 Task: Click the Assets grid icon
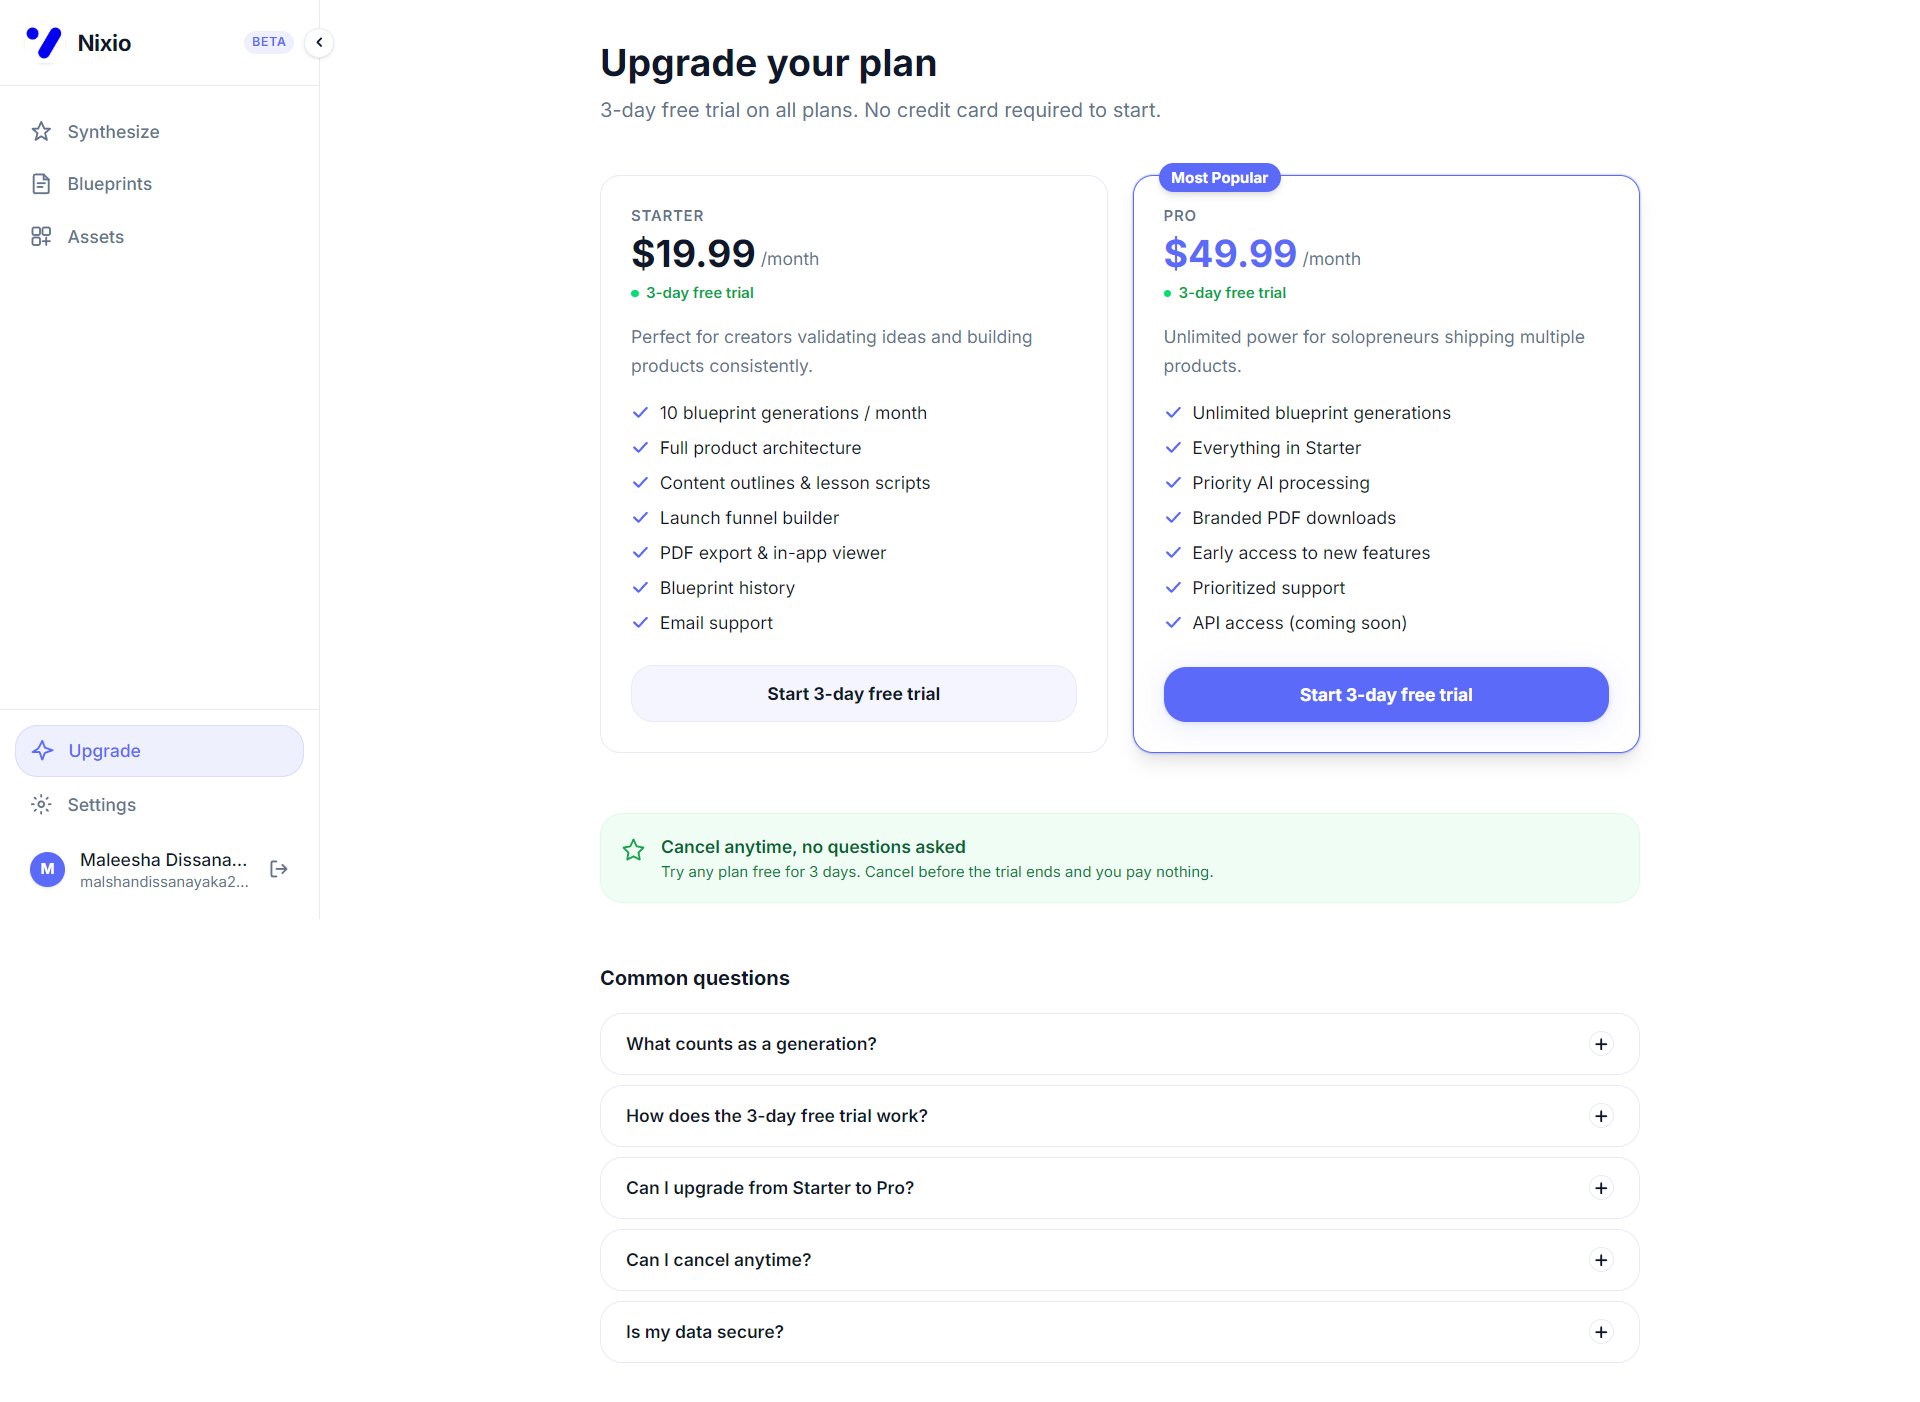[x=41, y=236]
